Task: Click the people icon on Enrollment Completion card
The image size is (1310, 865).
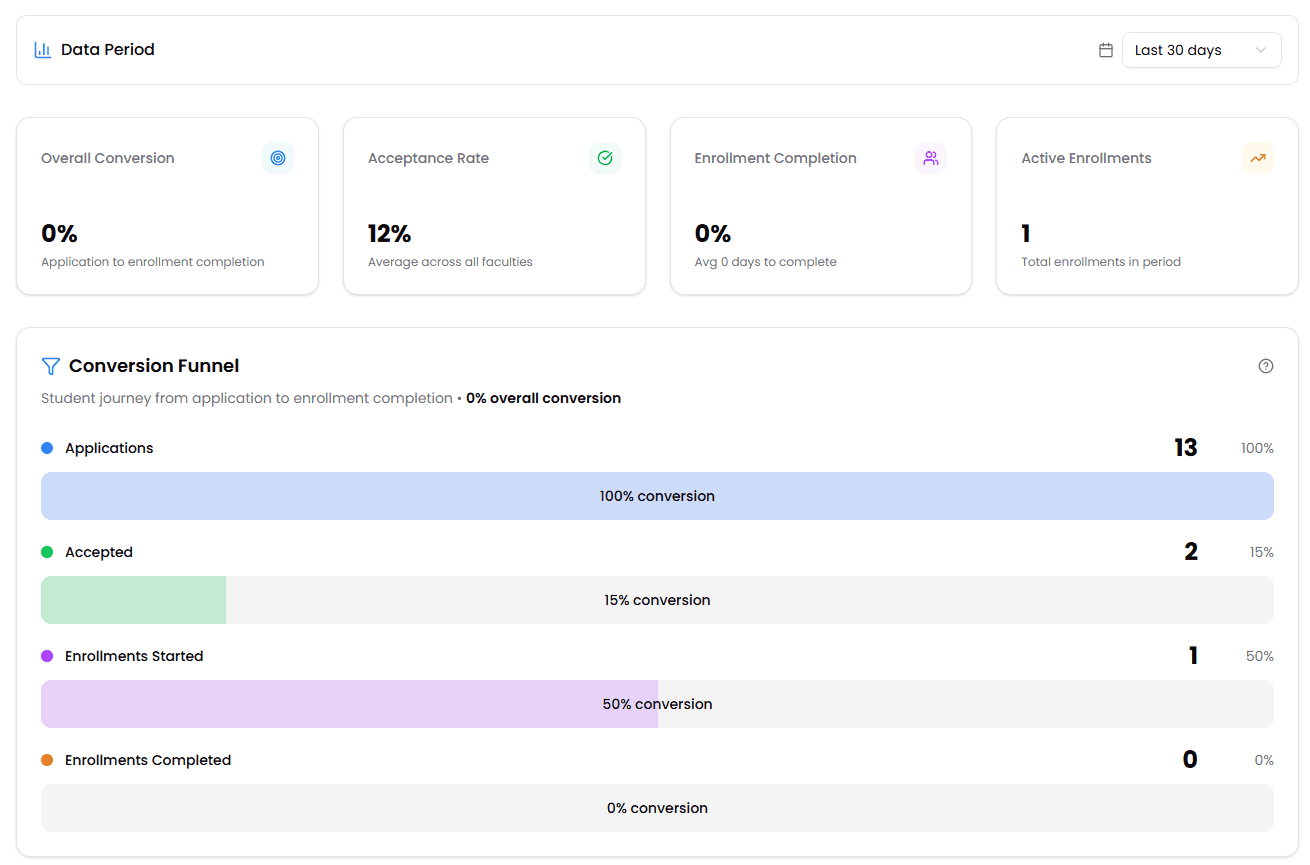Action: click(931, 158)
